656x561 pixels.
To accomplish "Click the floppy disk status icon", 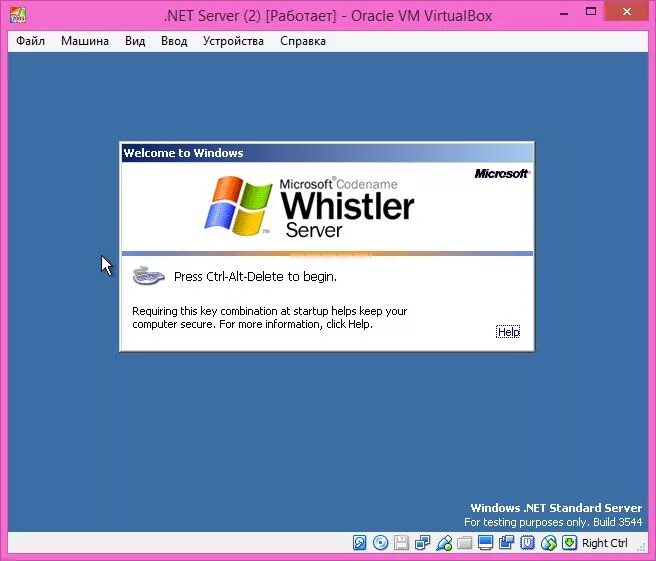I will pos(401,543).
